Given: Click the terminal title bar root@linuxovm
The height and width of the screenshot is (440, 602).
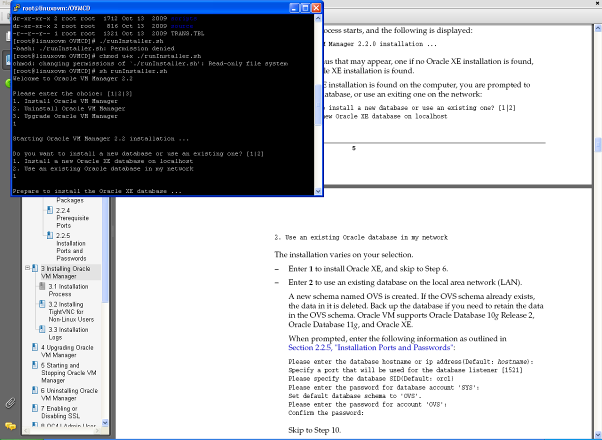Looking at the screenshot, I should (x=56, y=8).
